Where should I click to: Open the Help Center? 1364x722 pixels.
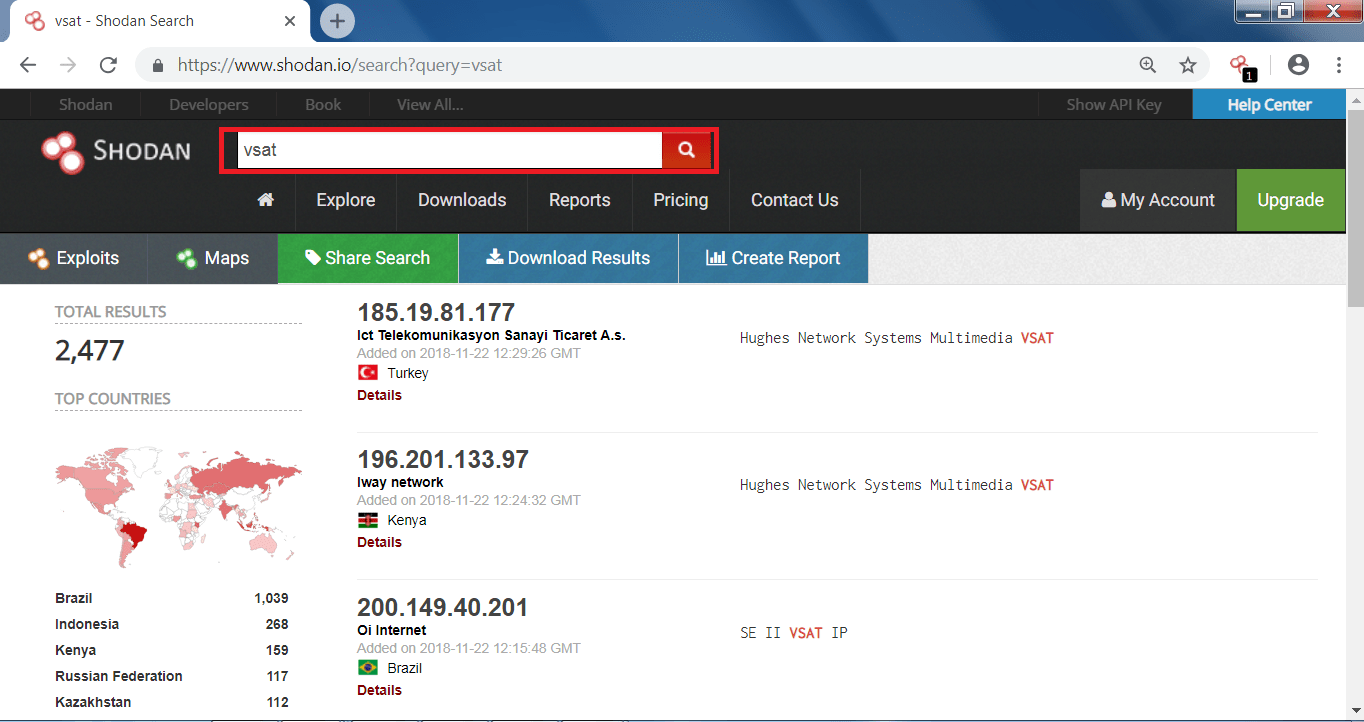[1269, 104]
